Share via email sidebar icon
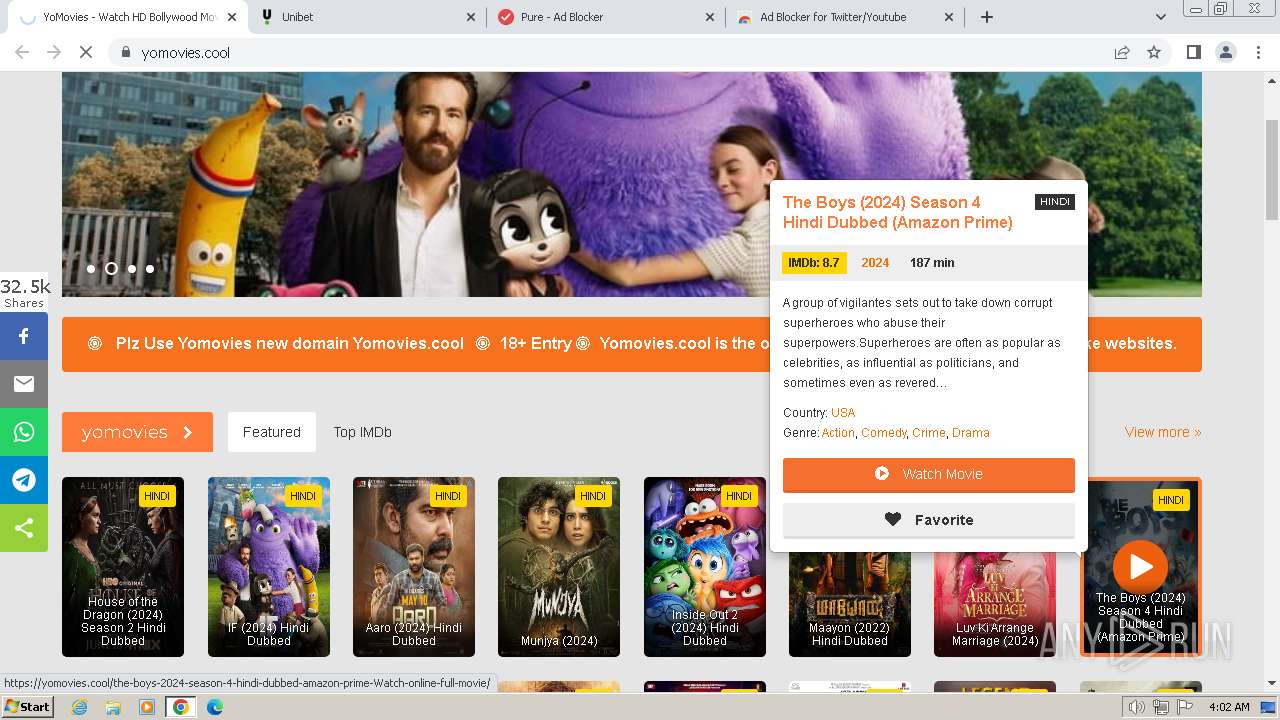The height and width of the screenshot is (720, 1280). coord(24,384)
